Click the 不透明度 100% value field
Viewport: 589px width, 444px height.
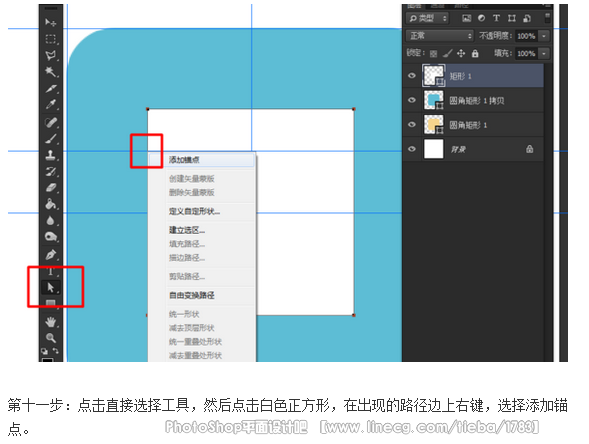[x=527, y=36]
